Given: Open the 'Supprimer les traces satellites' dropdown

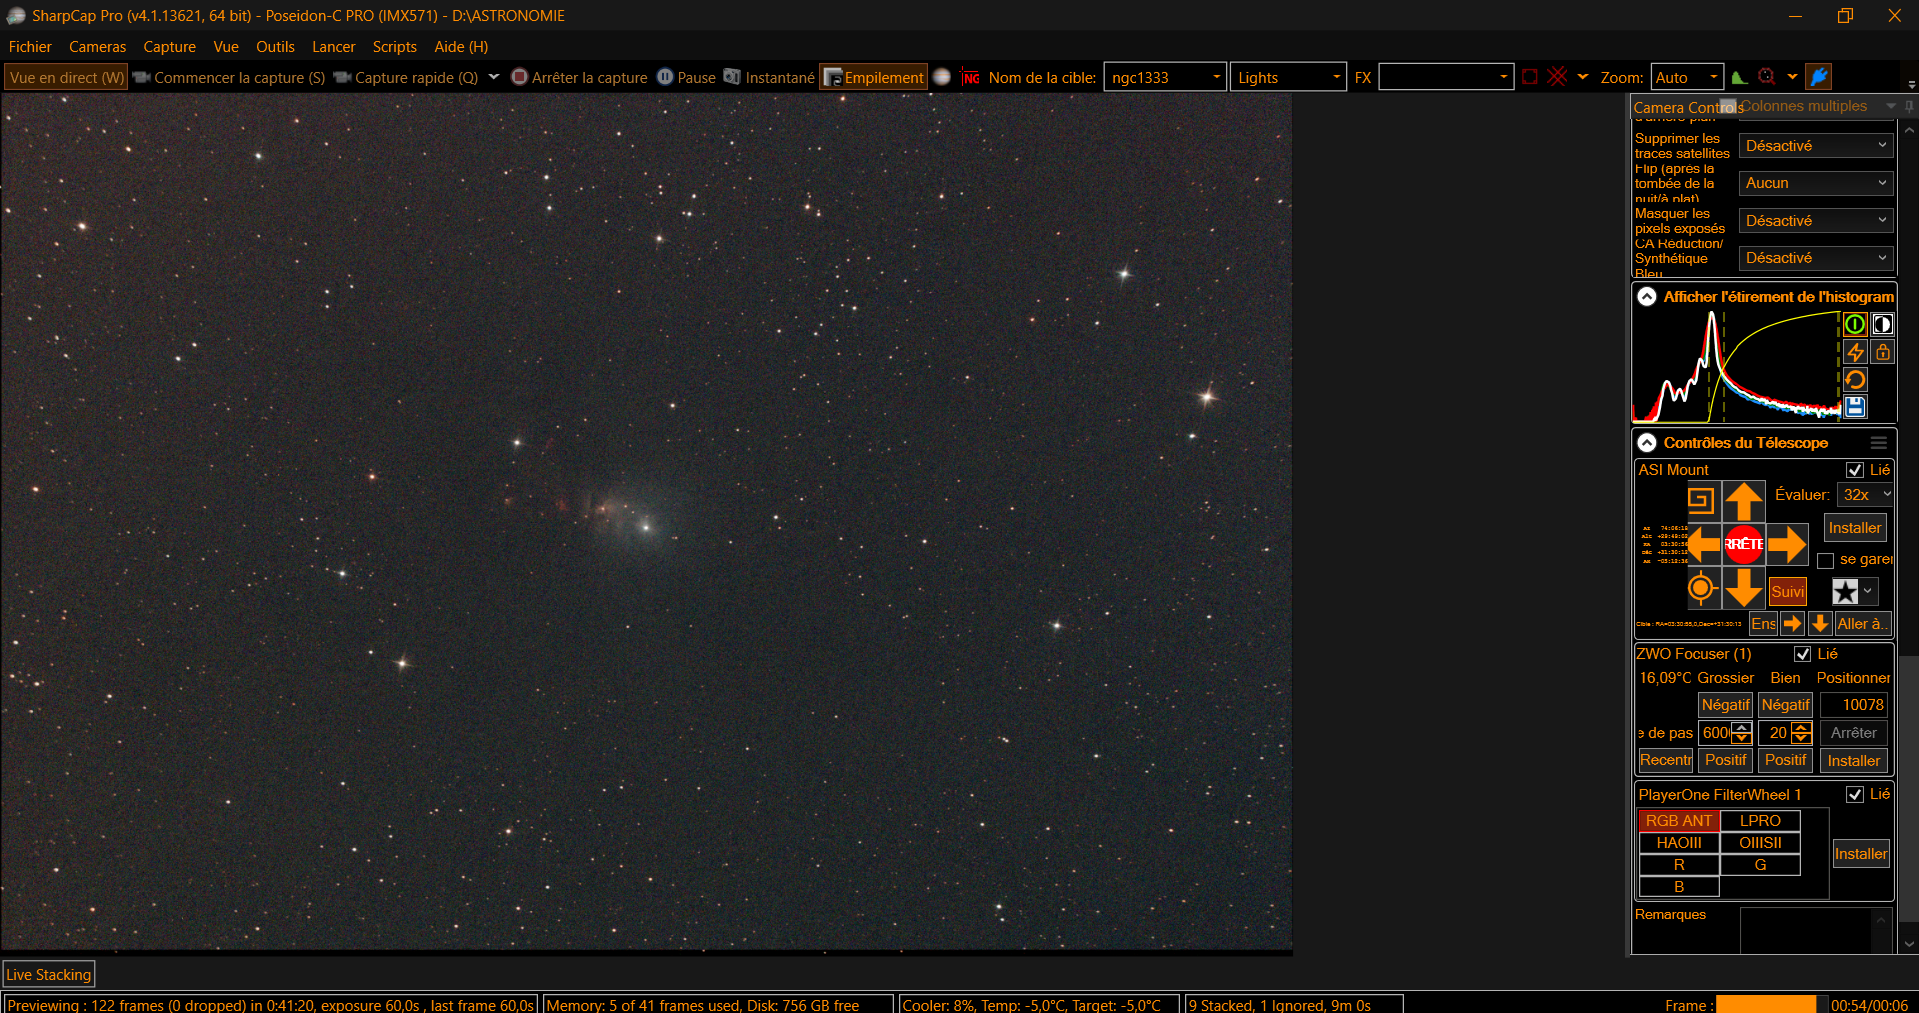Looking at the screenshot, I should tap(1816, 146).
